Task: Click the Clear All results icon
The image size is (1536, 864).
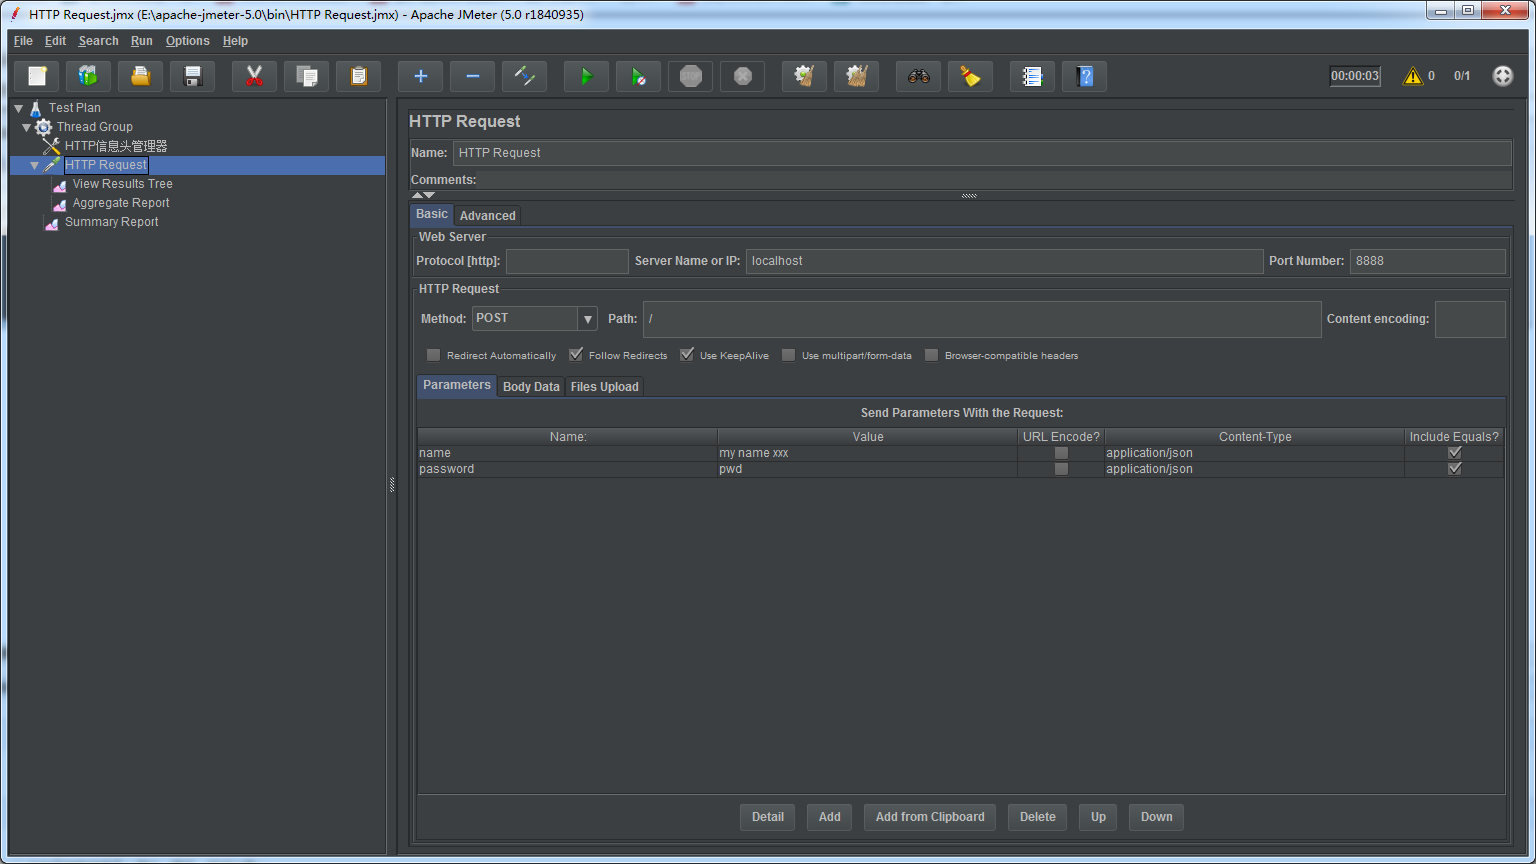Action: click(856, 76)
